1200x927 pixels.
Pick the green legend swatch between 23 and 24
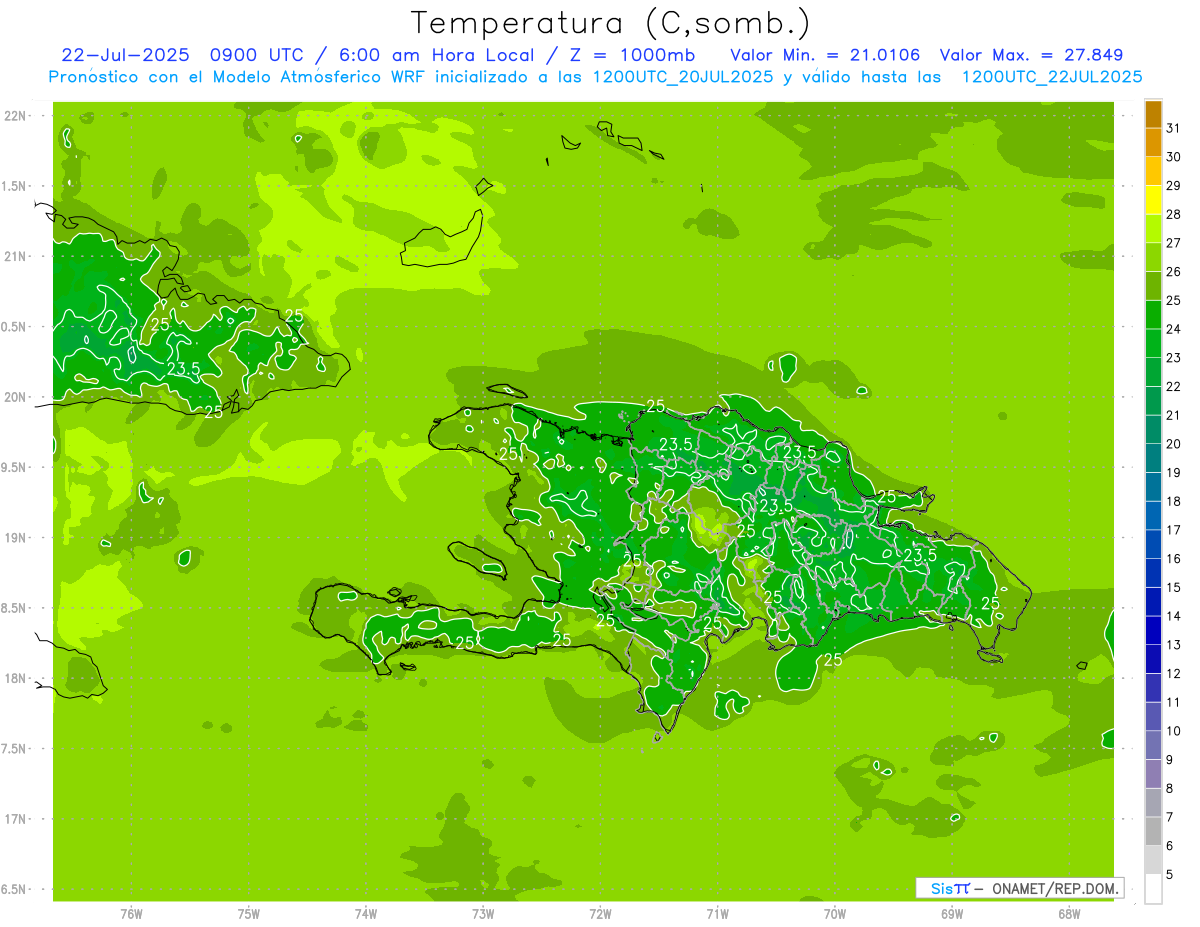coord(1153,344)
